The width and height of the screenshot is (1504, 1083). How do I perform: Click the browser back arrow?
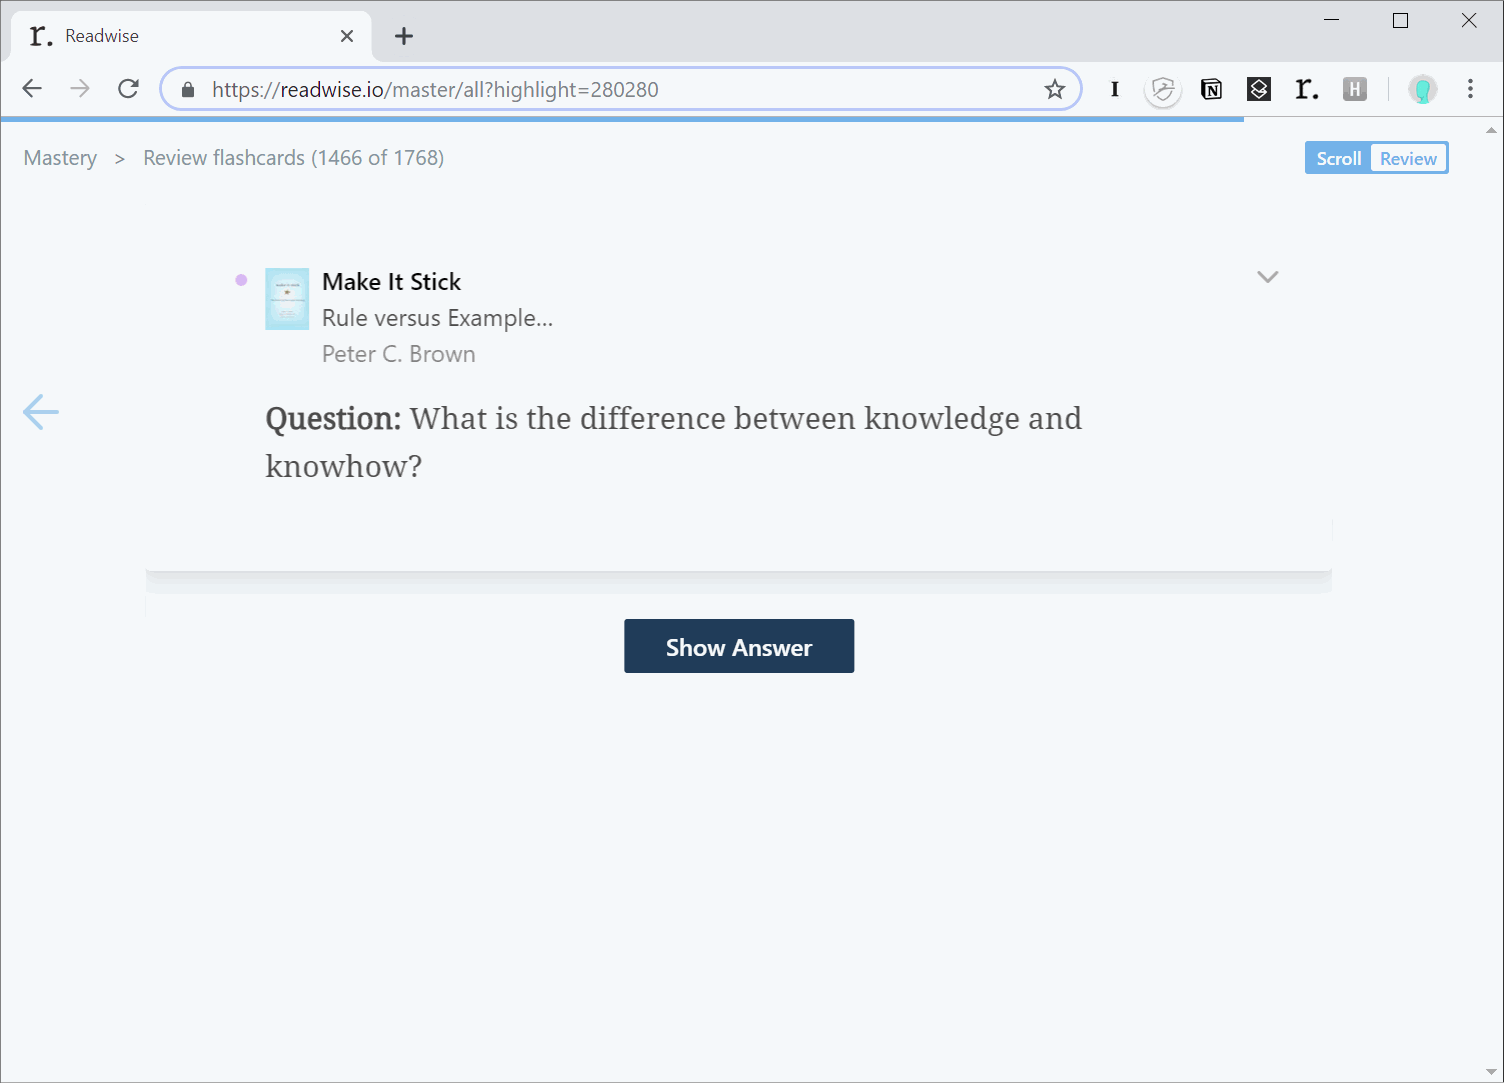[x=32, y=89]
